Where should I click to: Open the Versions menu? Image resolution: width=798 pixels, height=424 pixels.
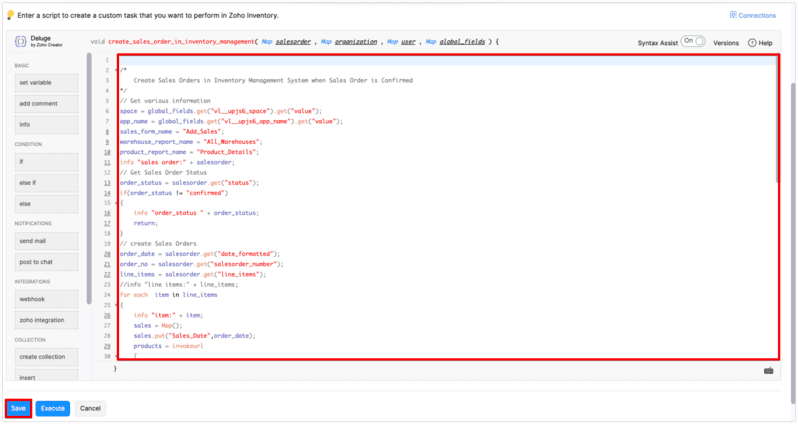coord(726,43)
